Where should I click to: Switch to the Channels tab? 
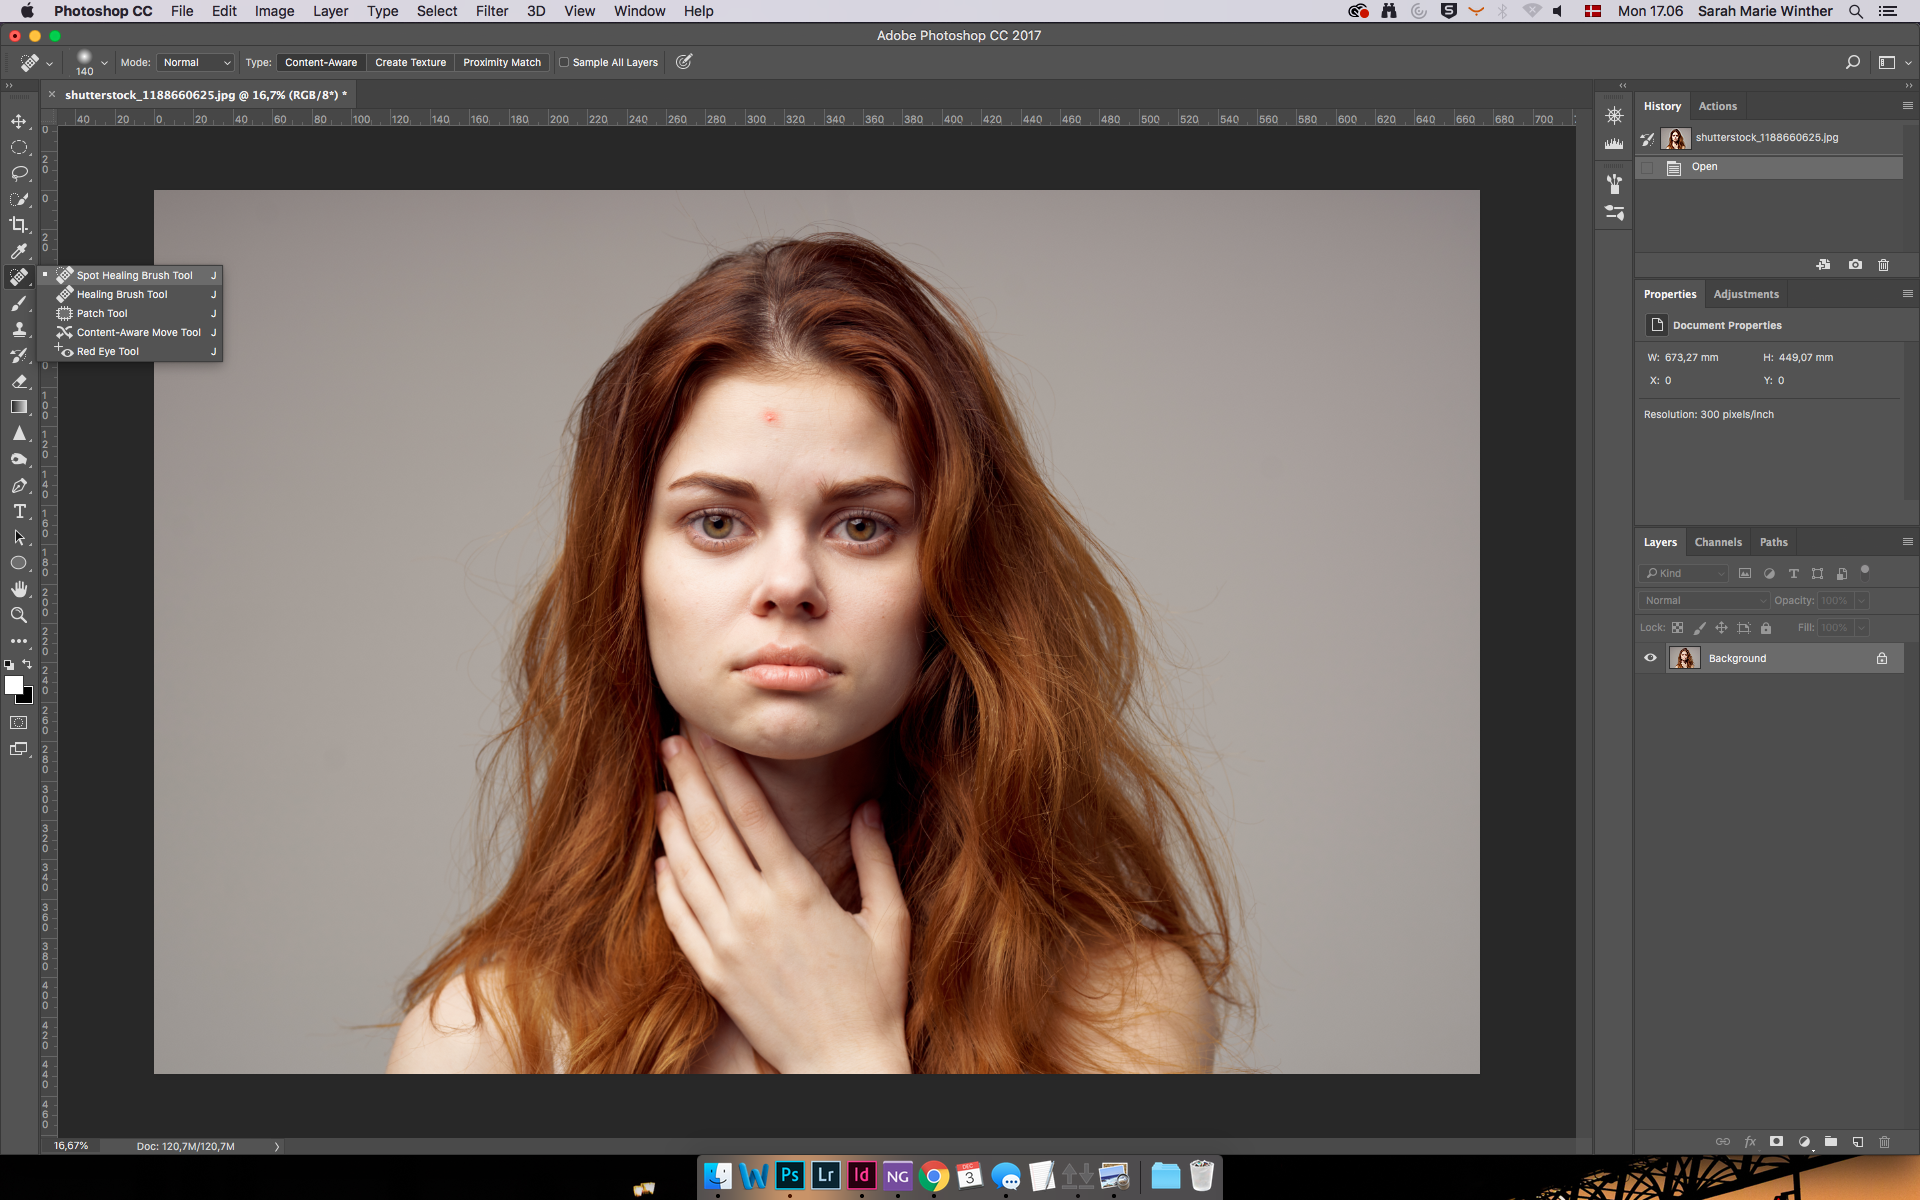click(x=1718, y=541)
